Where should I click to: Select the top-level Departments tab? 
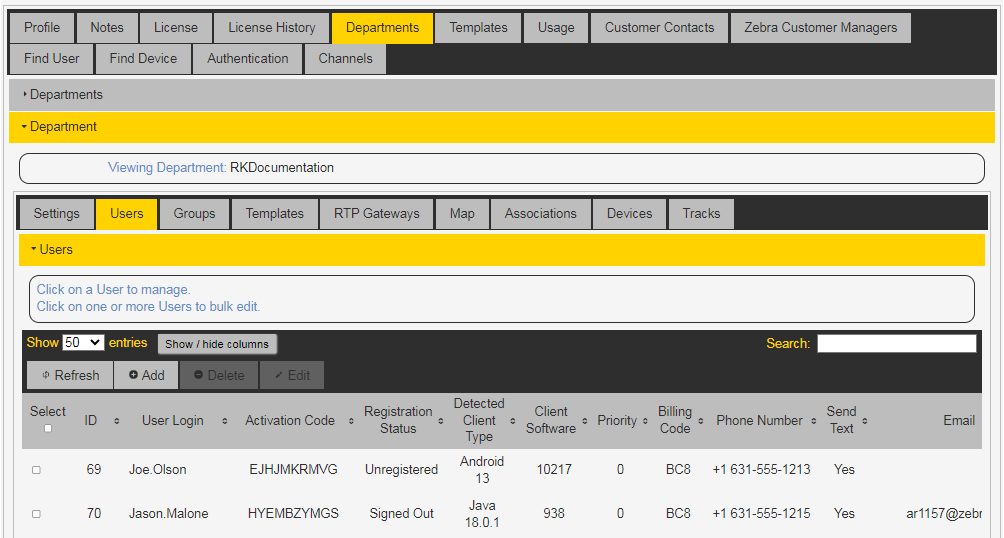click(382, 28)
